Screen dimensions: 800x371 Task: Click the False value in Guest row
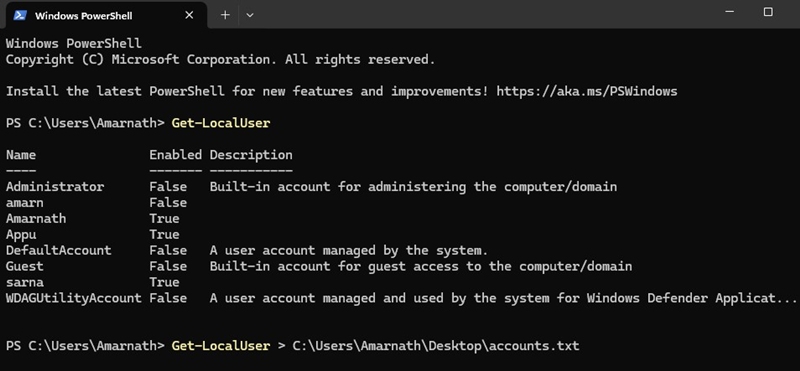tap(168, 266)
